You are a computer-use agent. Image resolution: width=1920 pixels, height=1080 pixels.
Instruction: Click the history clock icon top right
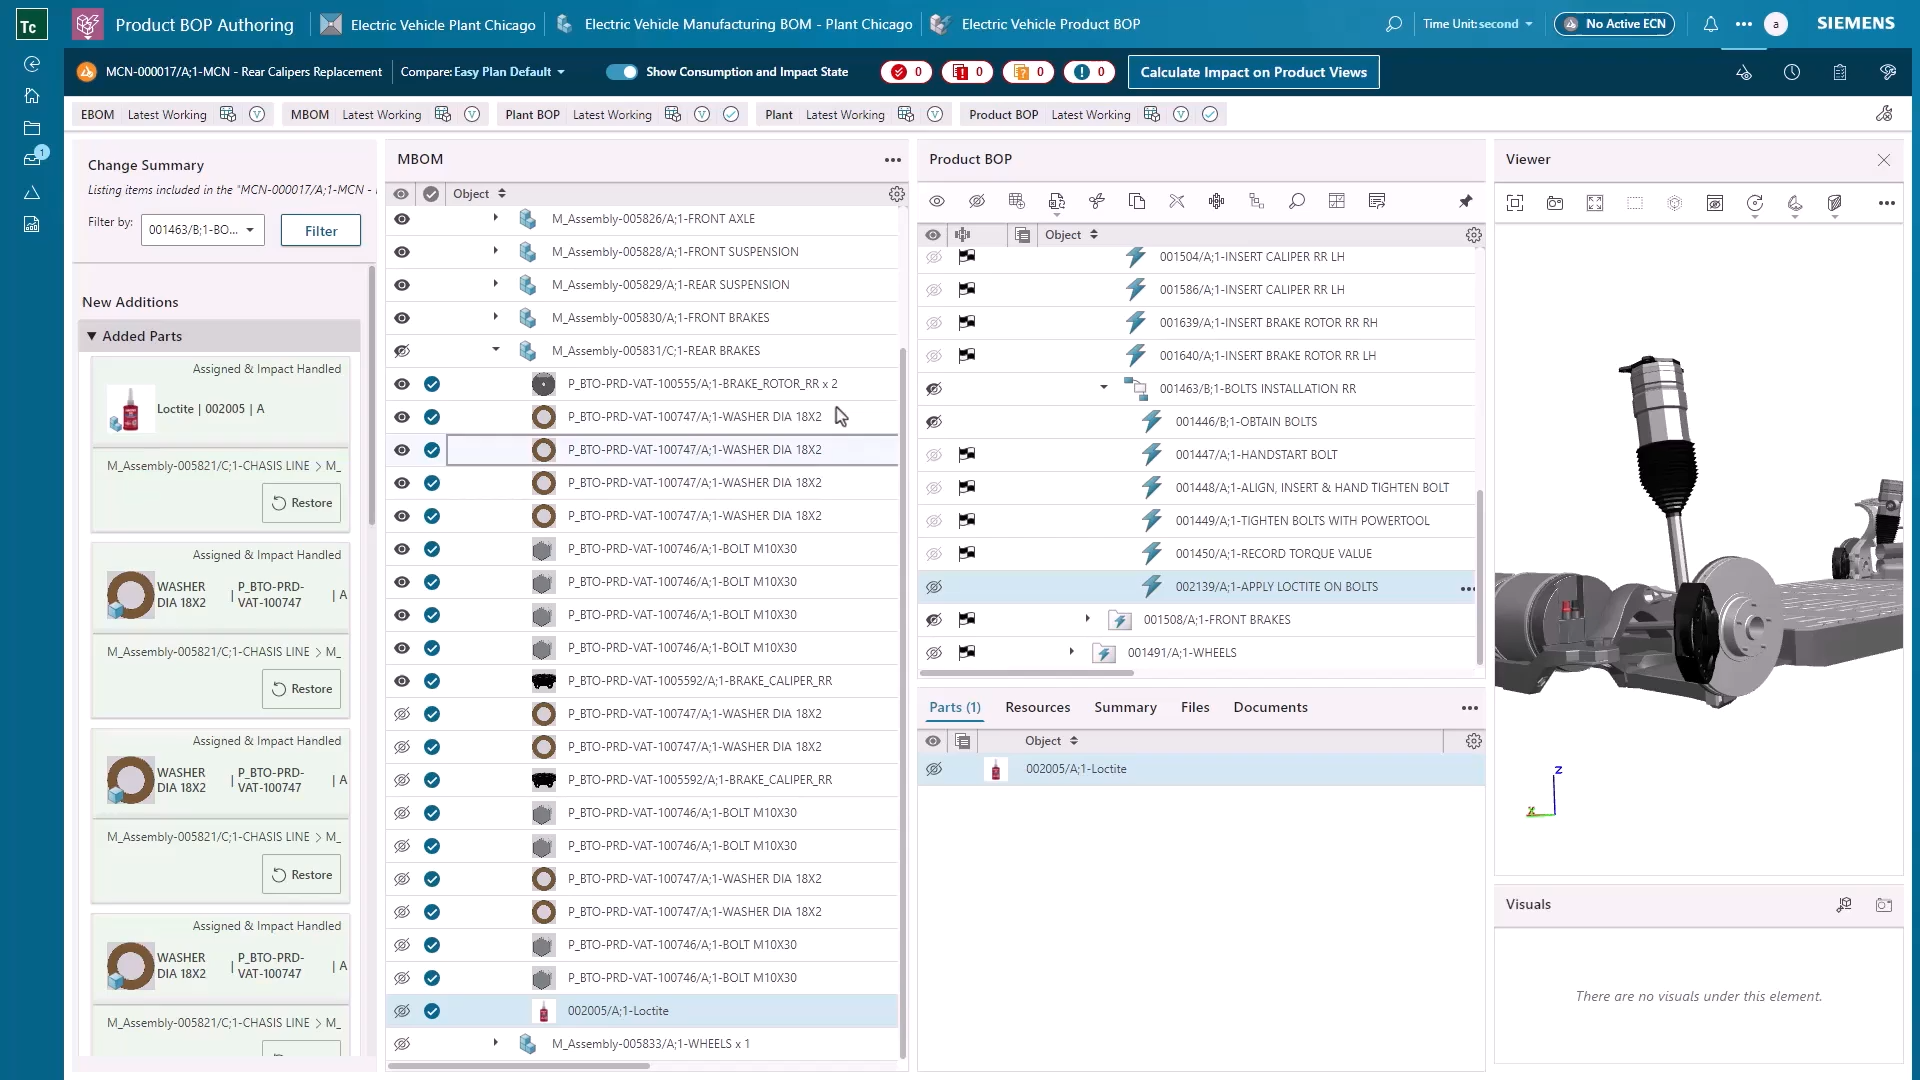click(1792, 72)
